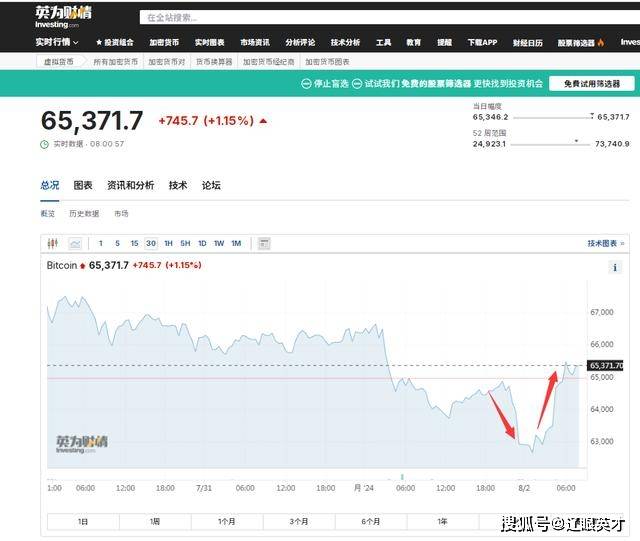Select the 1D chart interval
Screen dimensions: 640x541
pos(202,243)
